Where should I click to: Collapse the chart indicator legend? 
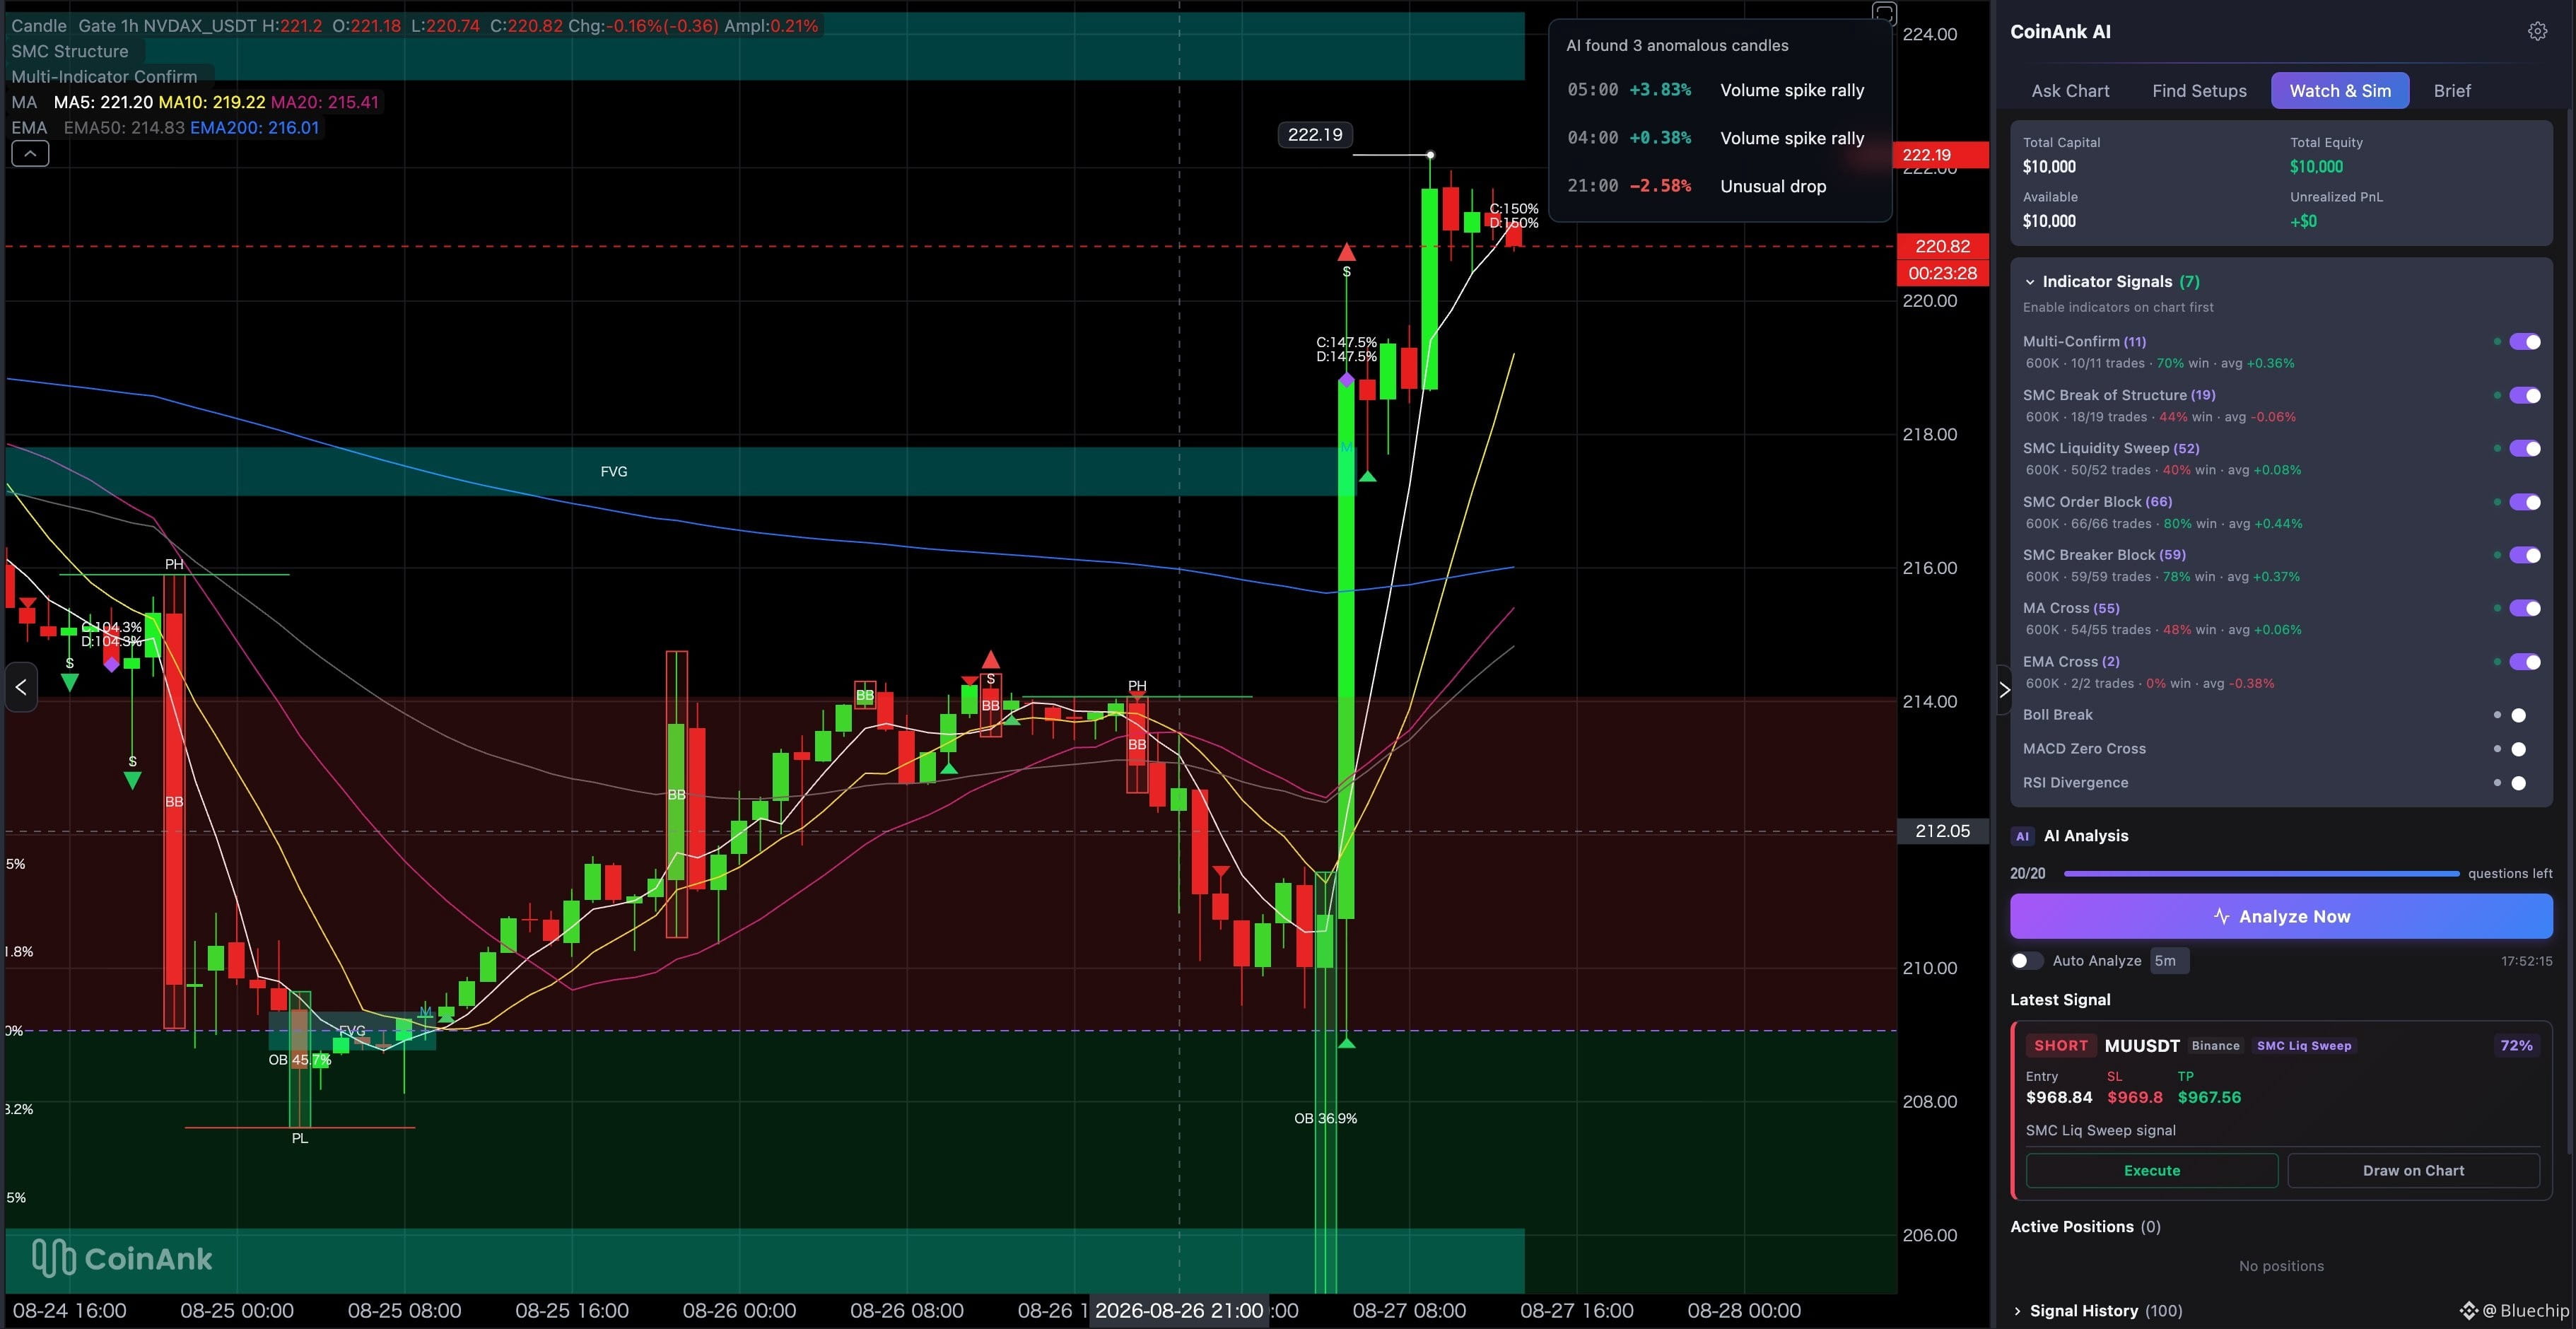(x=30, y=153)
